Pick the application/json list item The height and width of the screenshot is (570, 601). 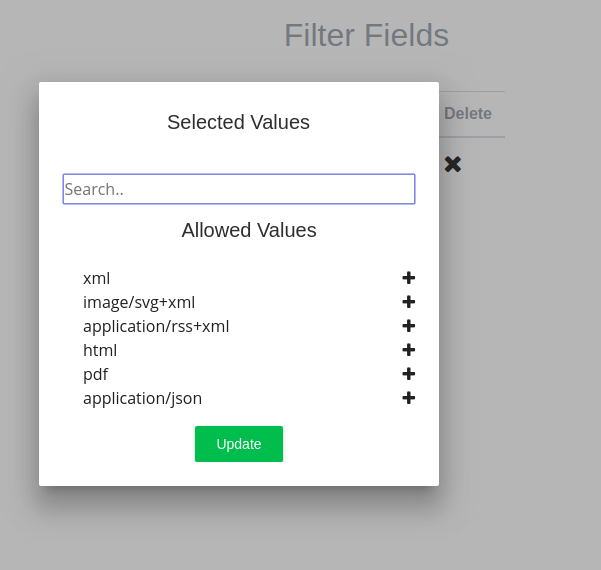[x=142, y=398]
